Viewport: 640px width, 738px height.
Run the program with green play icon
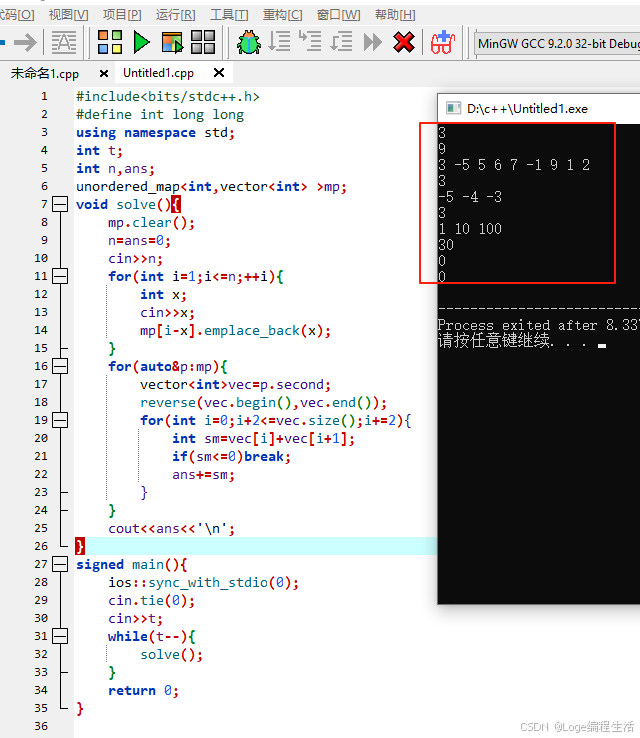click(x=141, y=42)
